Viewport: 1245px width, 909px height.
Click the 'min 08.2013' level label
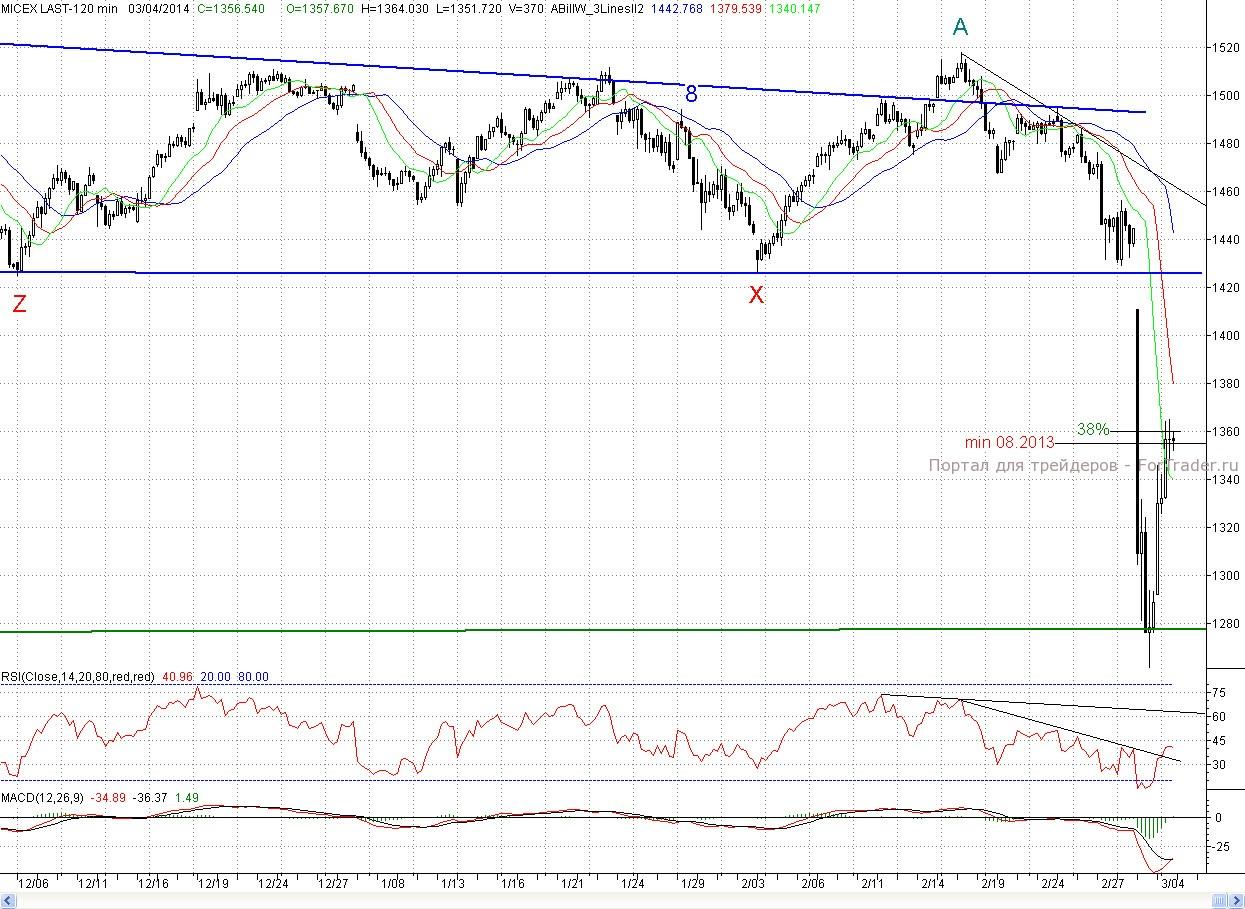(x=1009, y=442)
